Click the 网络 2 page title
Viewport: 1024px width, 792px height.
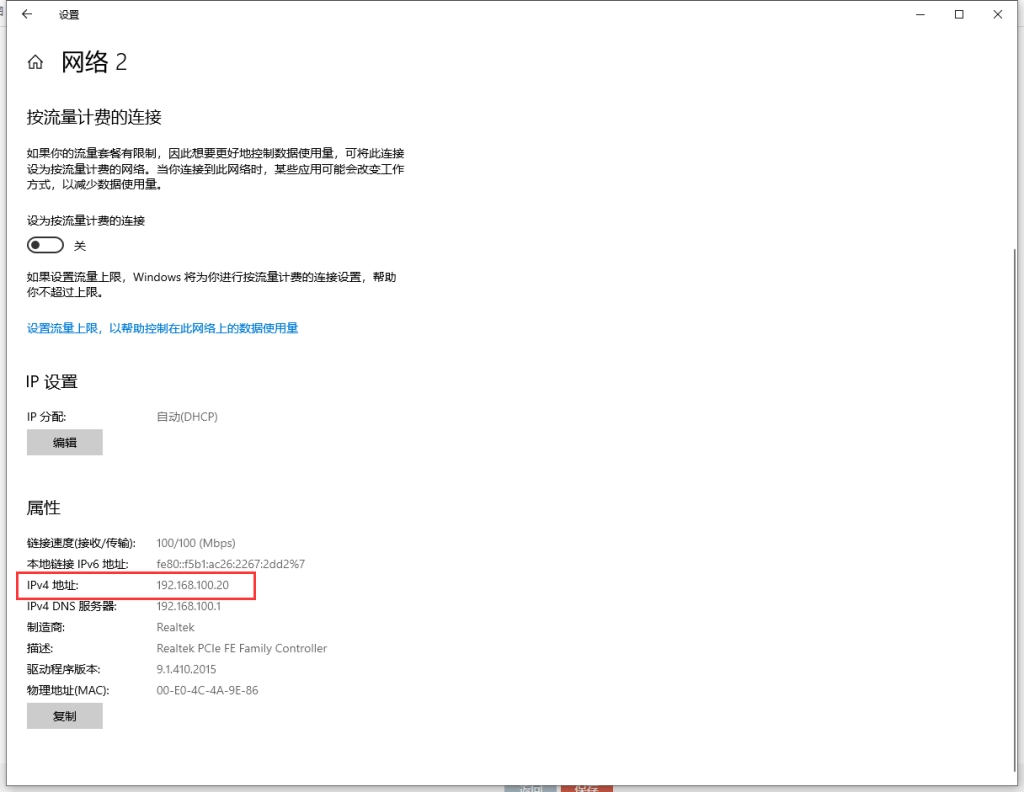pyautogui.click(x=94, y=63)
